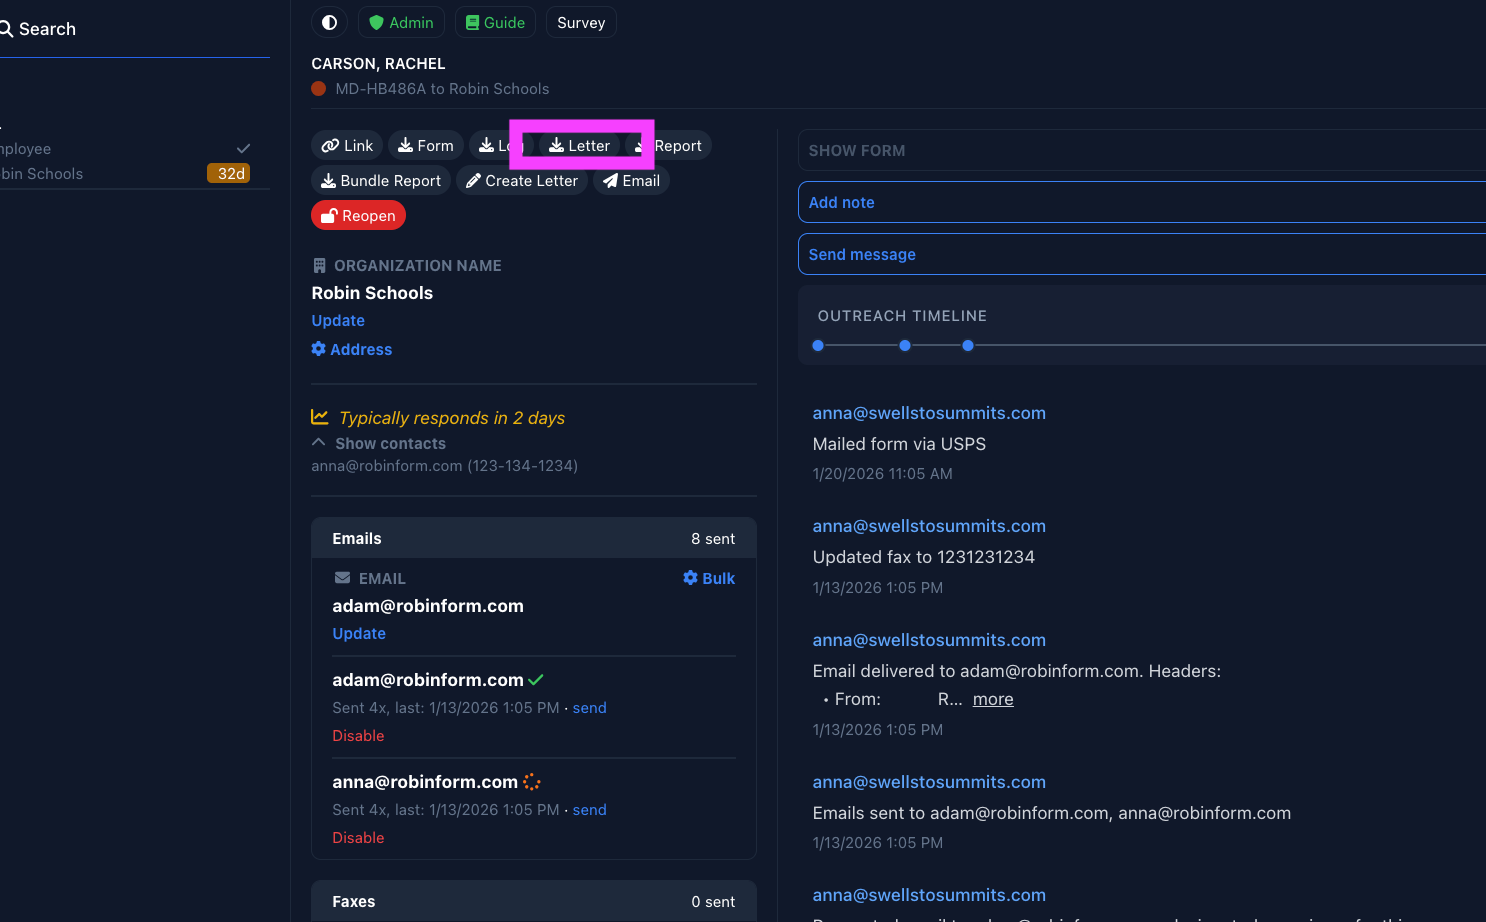Click Update under adam@robinform.com email
This screenshot has height=922, width=1486.
click(359, 633)
